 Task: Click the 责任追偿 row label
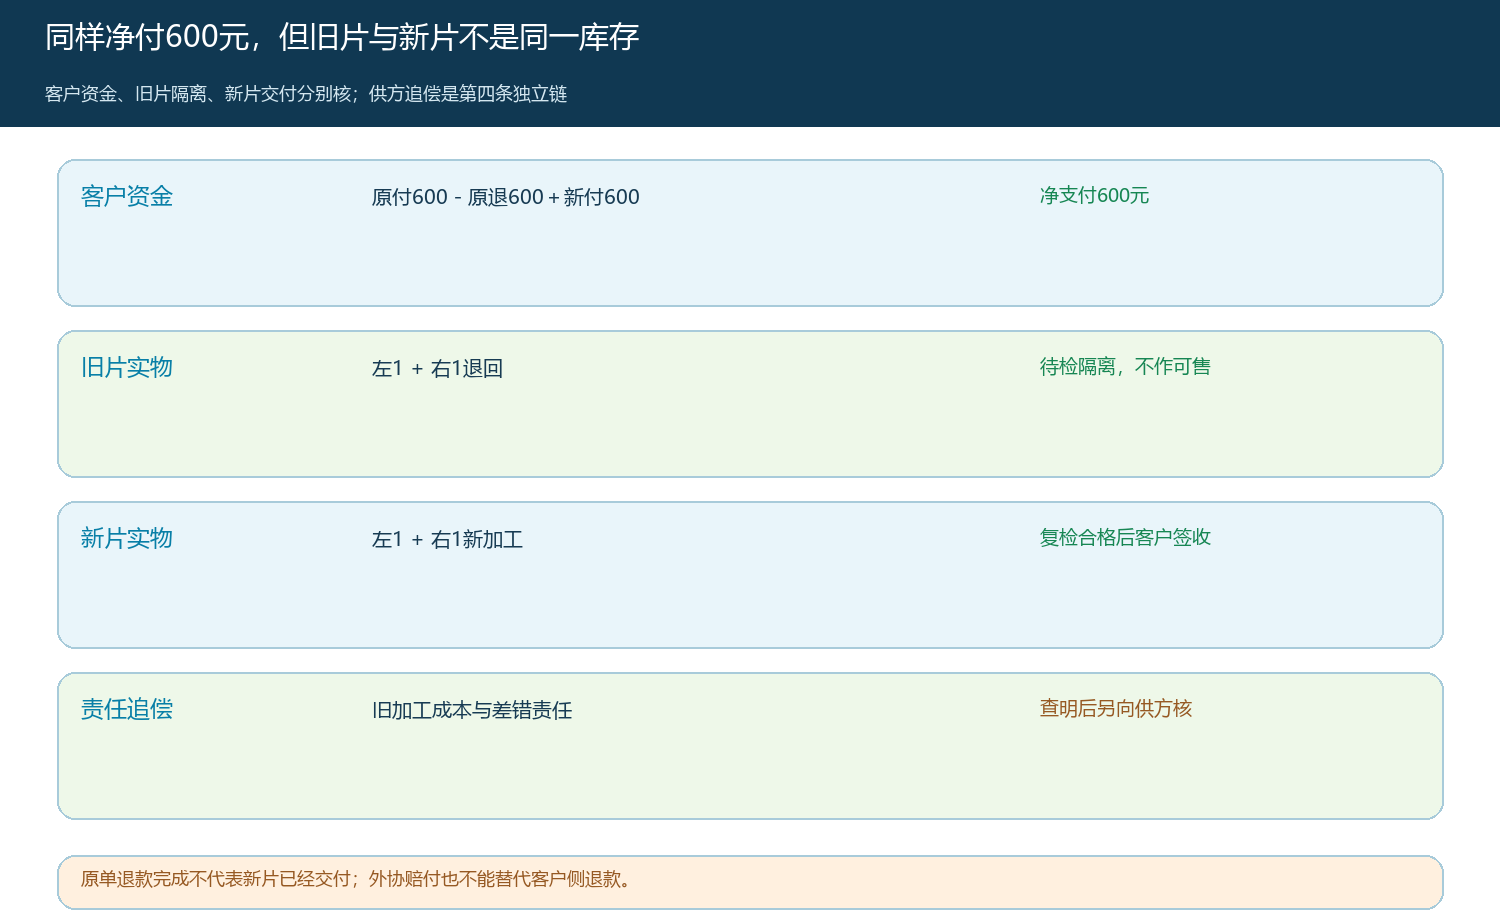tap(127, 709)
